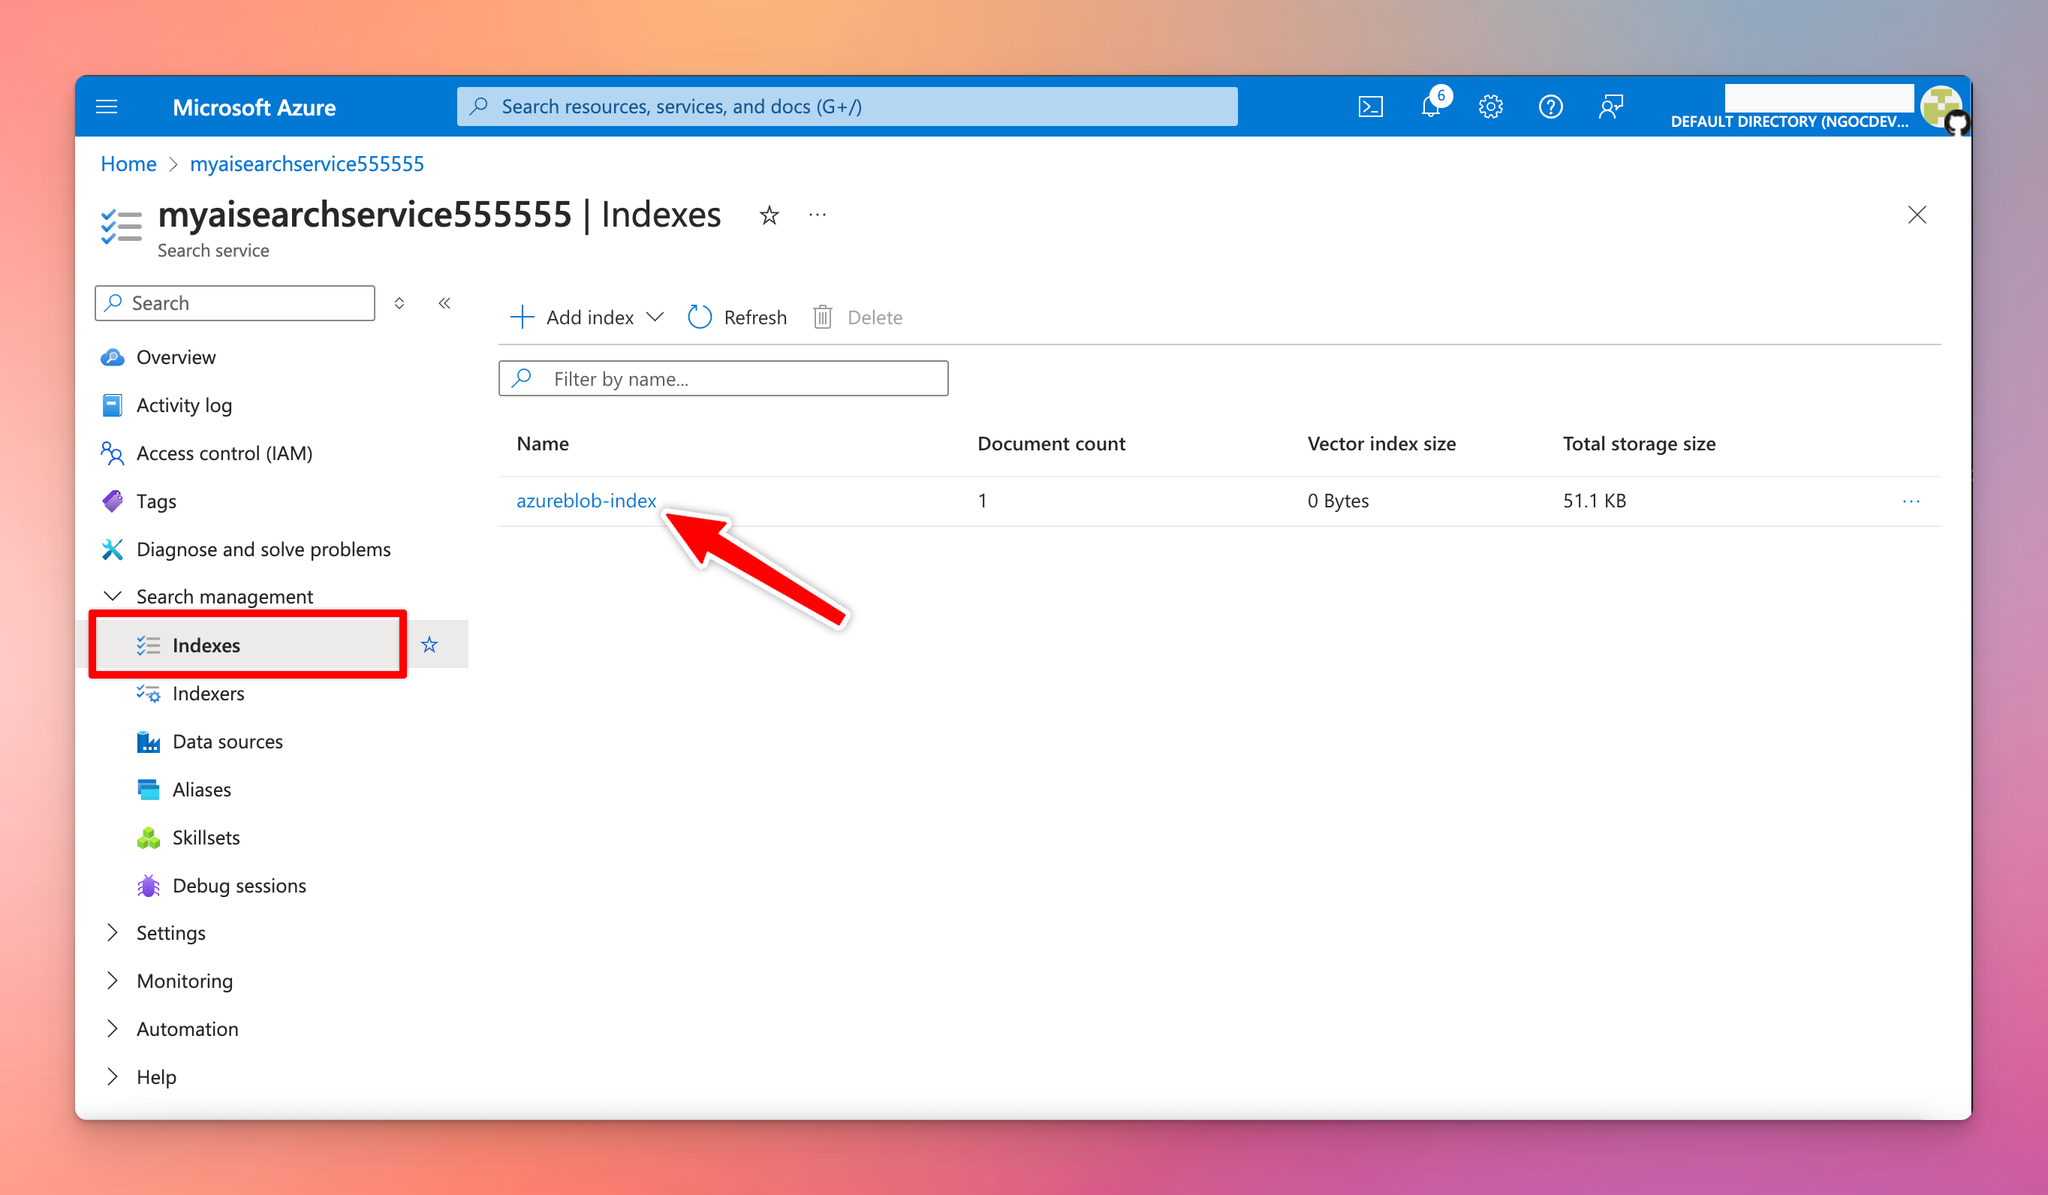
Task: Open the azureblob-index link
Action: click(586, 500)
